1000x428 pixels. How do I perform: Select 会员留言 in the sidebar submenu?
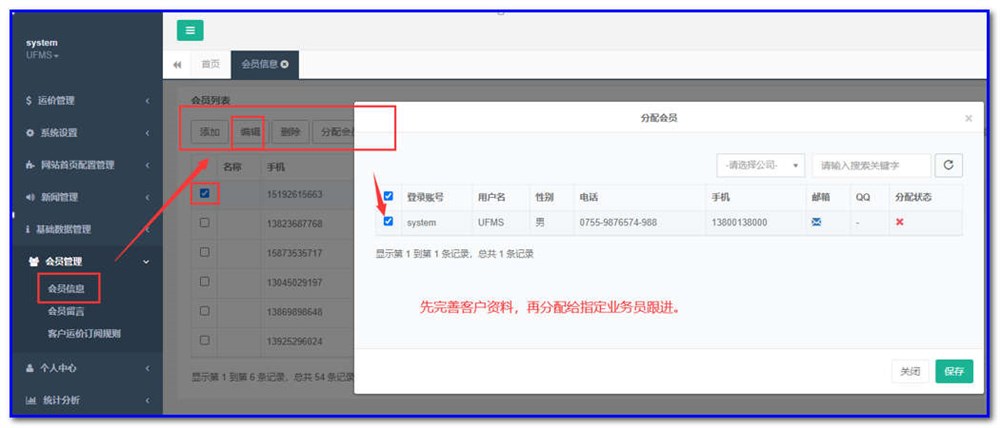[x=66, y=311]
